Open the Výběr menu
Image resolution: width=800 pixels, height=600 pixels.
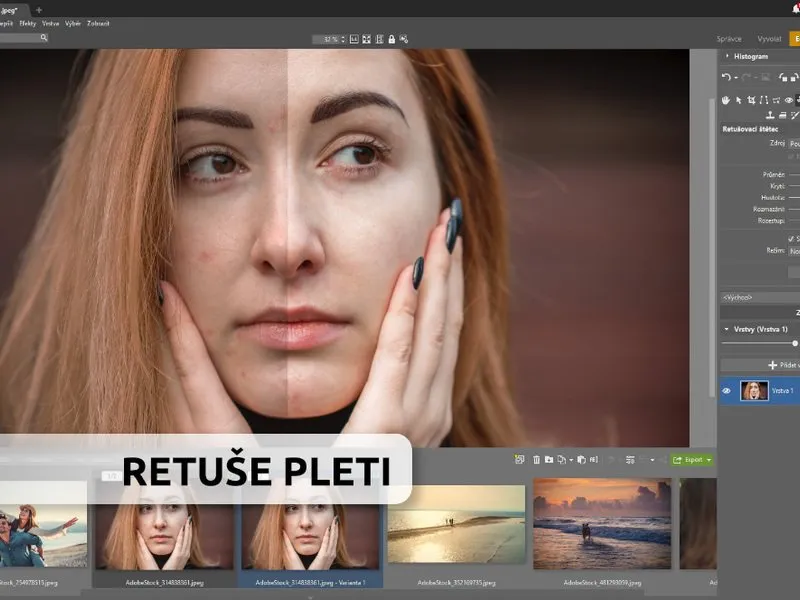coord(73,23)
